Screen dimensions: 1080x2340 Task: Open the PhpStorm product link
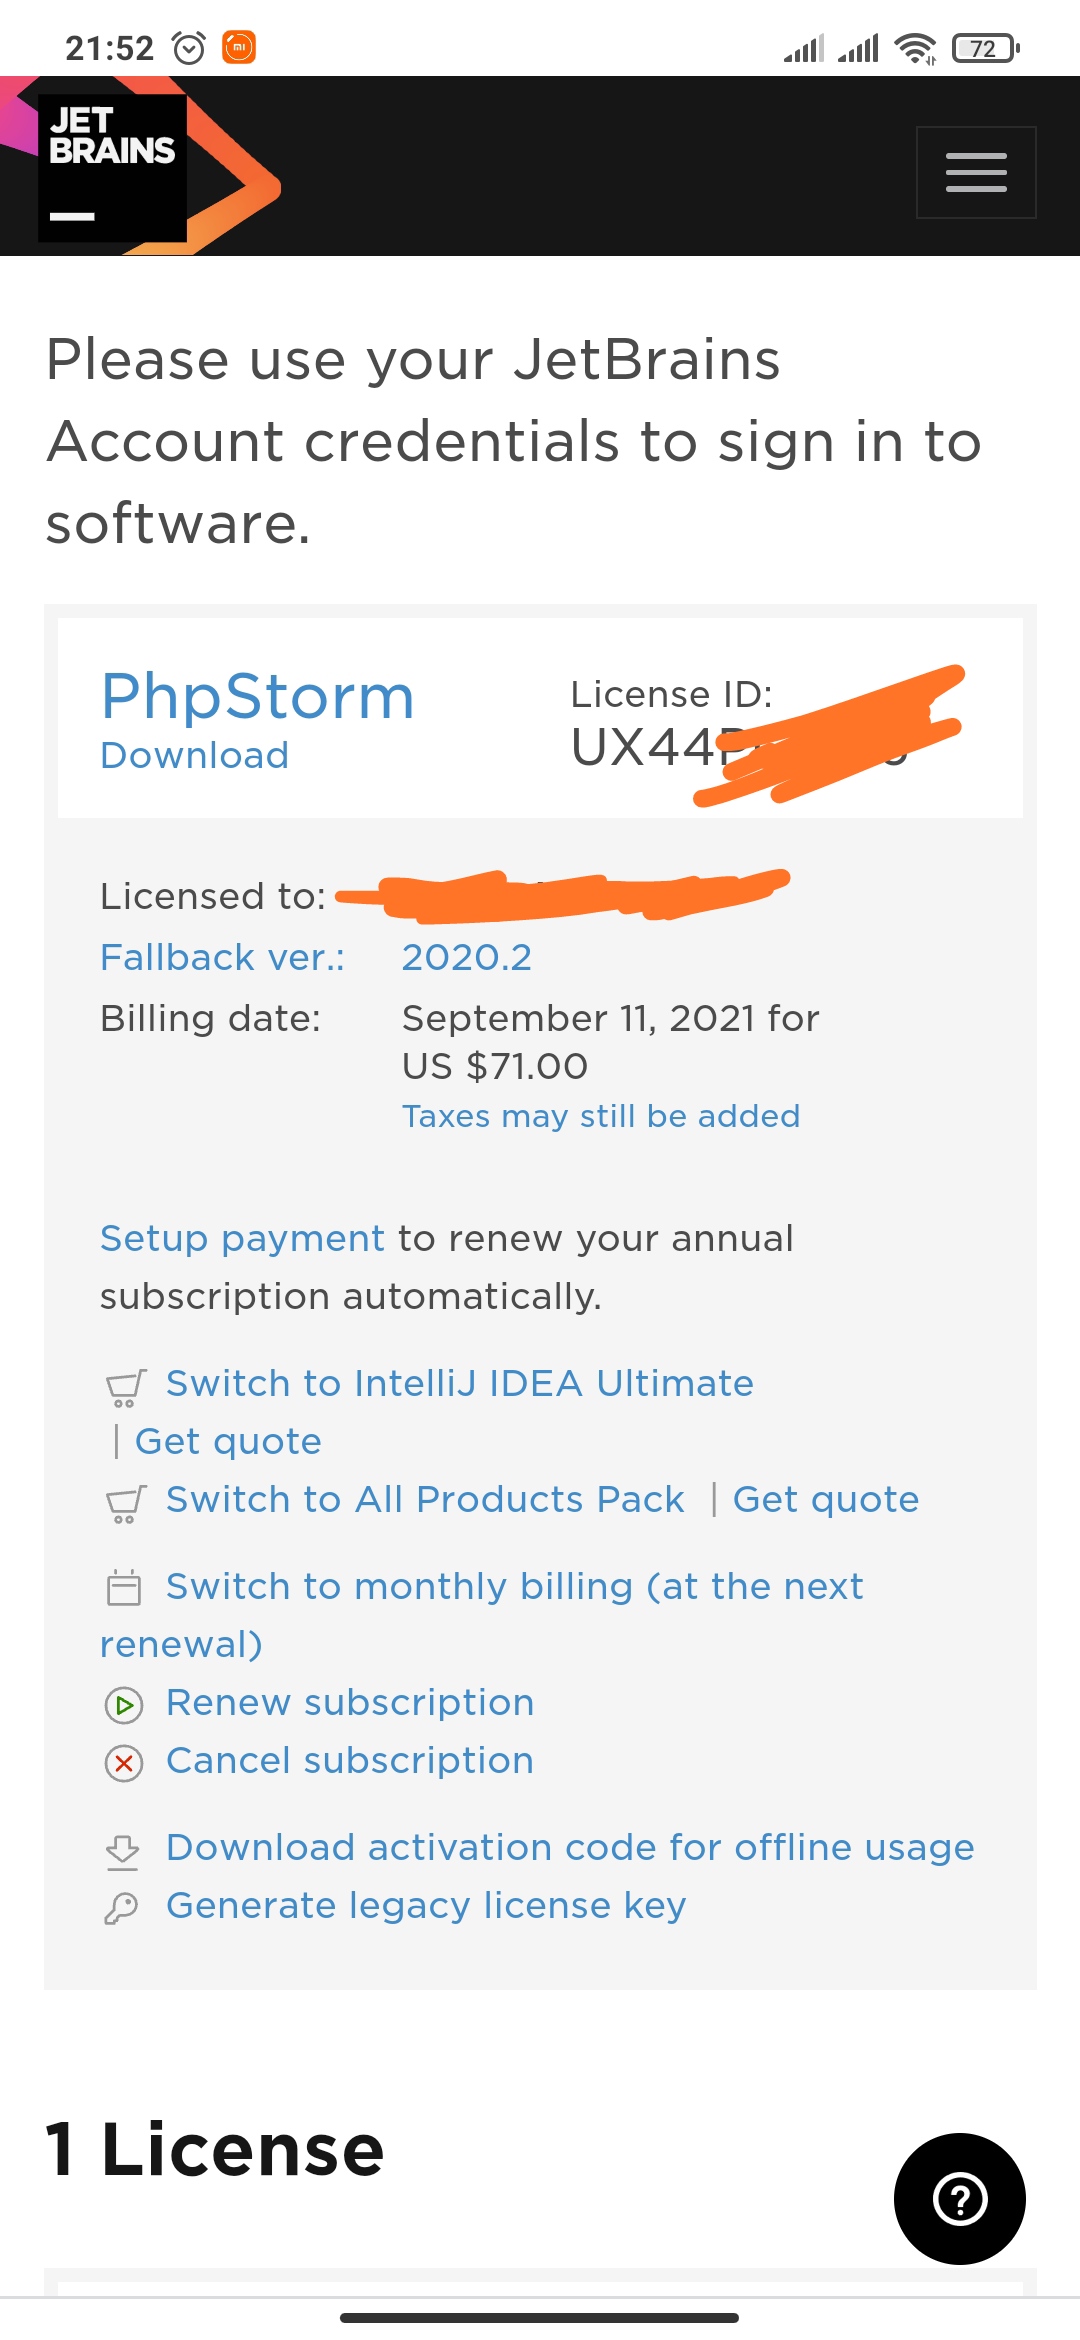pos(258,696)
